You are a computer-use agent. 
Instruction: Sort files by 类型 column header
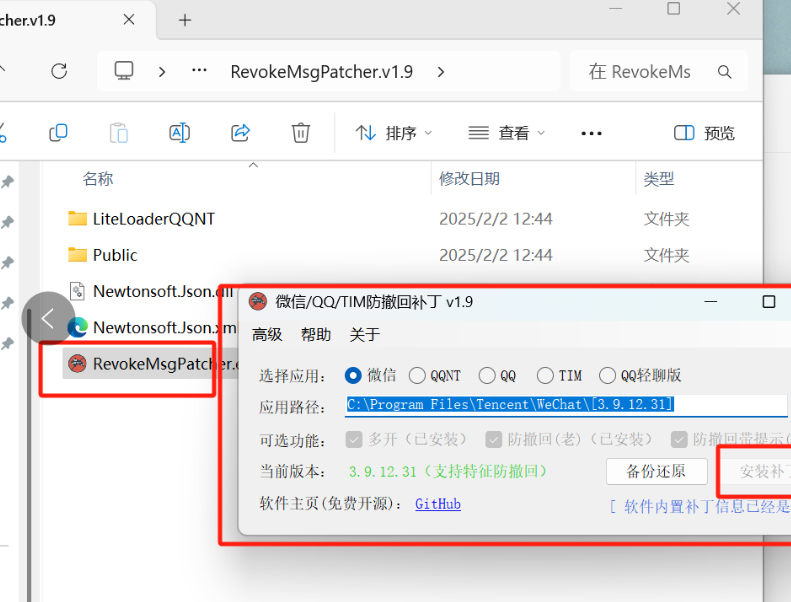click(x=658, y=179)
